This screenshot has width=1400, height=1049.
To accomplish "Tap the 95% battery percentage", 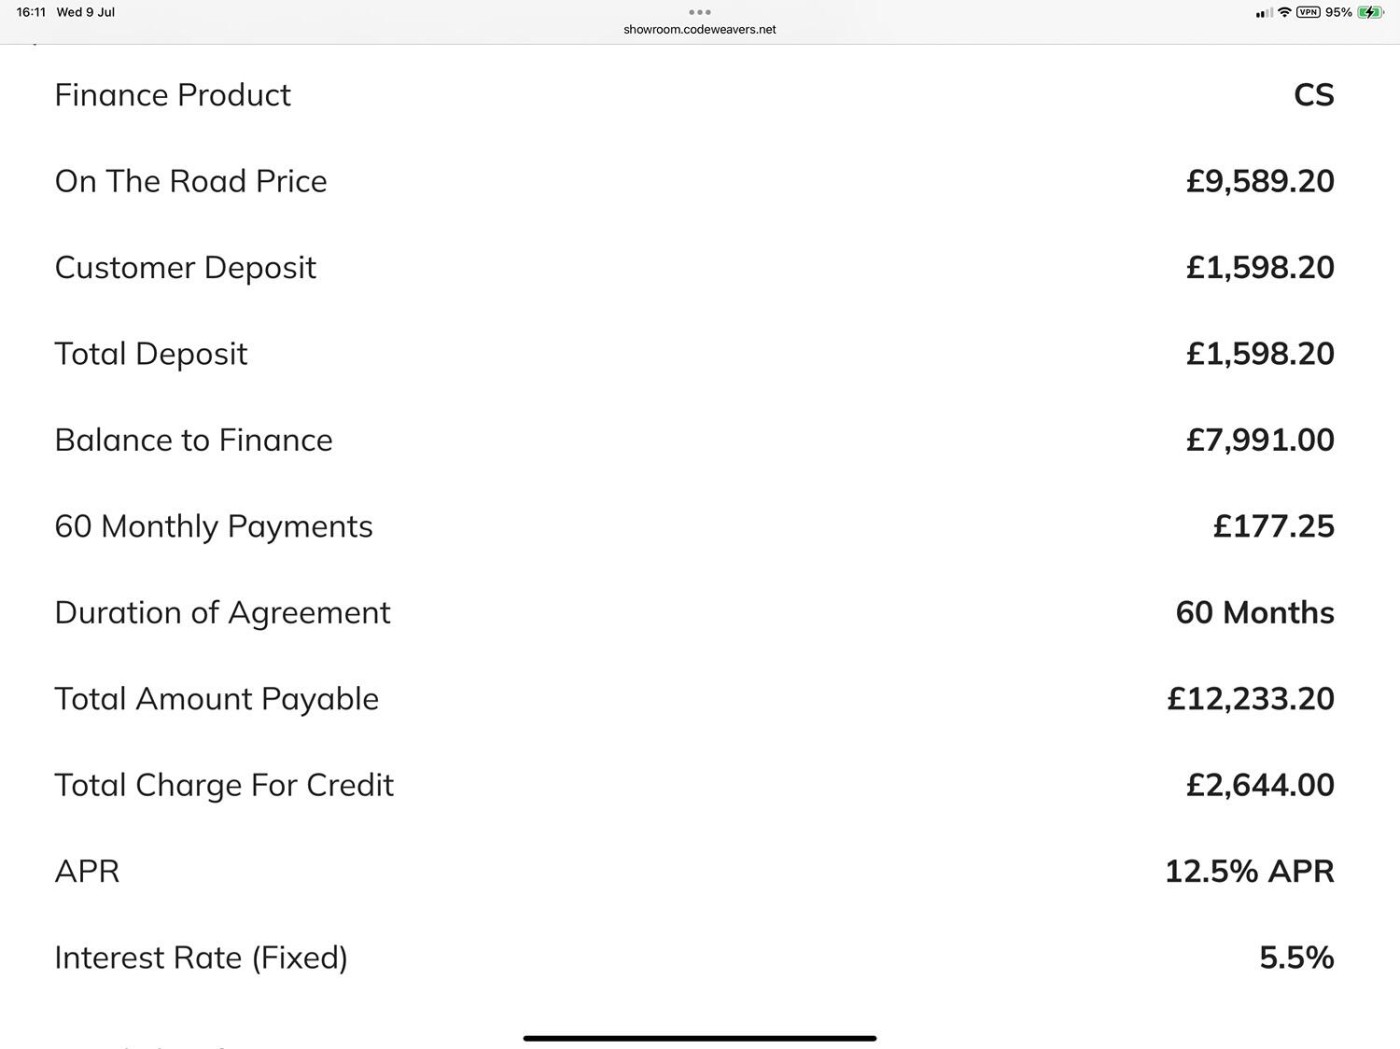I will tap(1338, 12).
